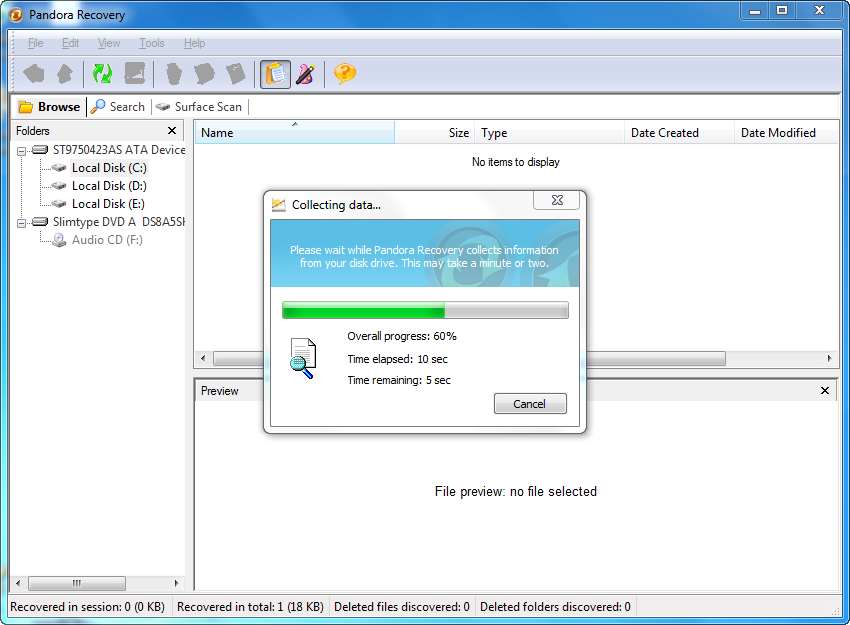
Task: Click the Folders panel right scroll arrow
Action: [x=176, y=583]
